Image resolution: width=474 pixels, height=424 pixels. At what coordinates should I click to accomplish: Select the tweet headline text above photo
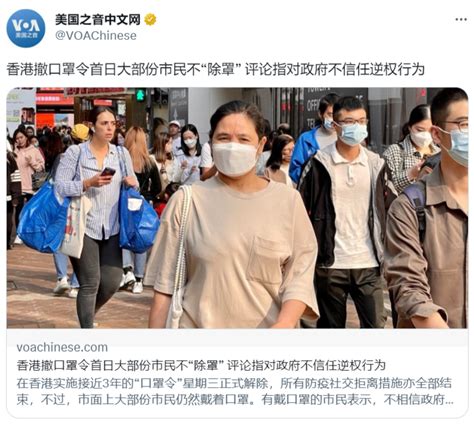click(215, 70)
